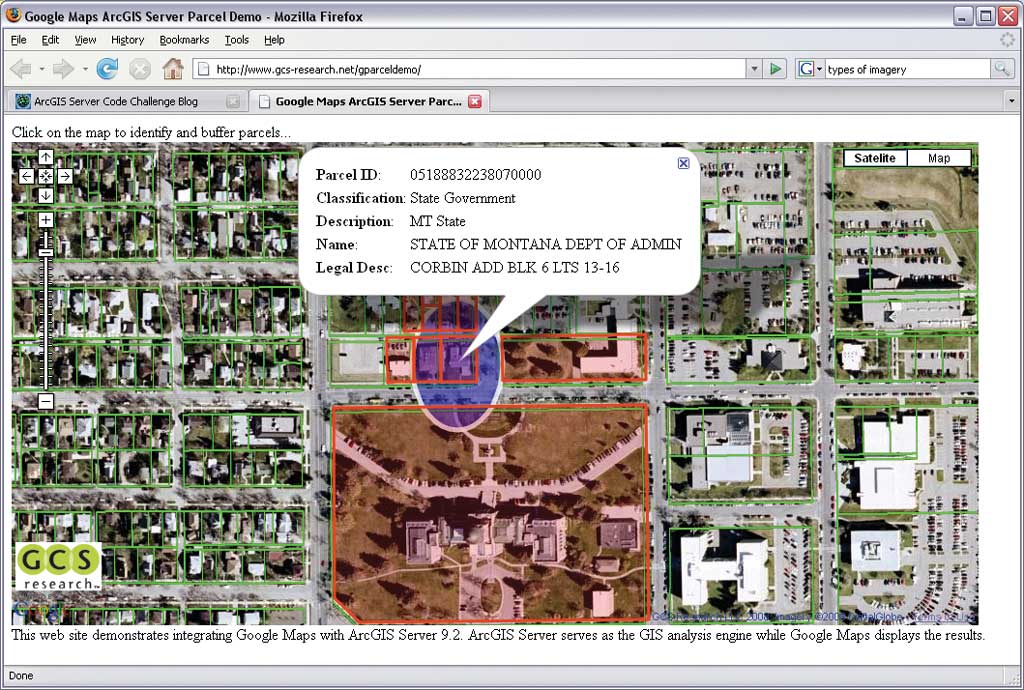Click the Parcel ID value 05188832238070000
1024x690 pixels.
coord(475,174)
